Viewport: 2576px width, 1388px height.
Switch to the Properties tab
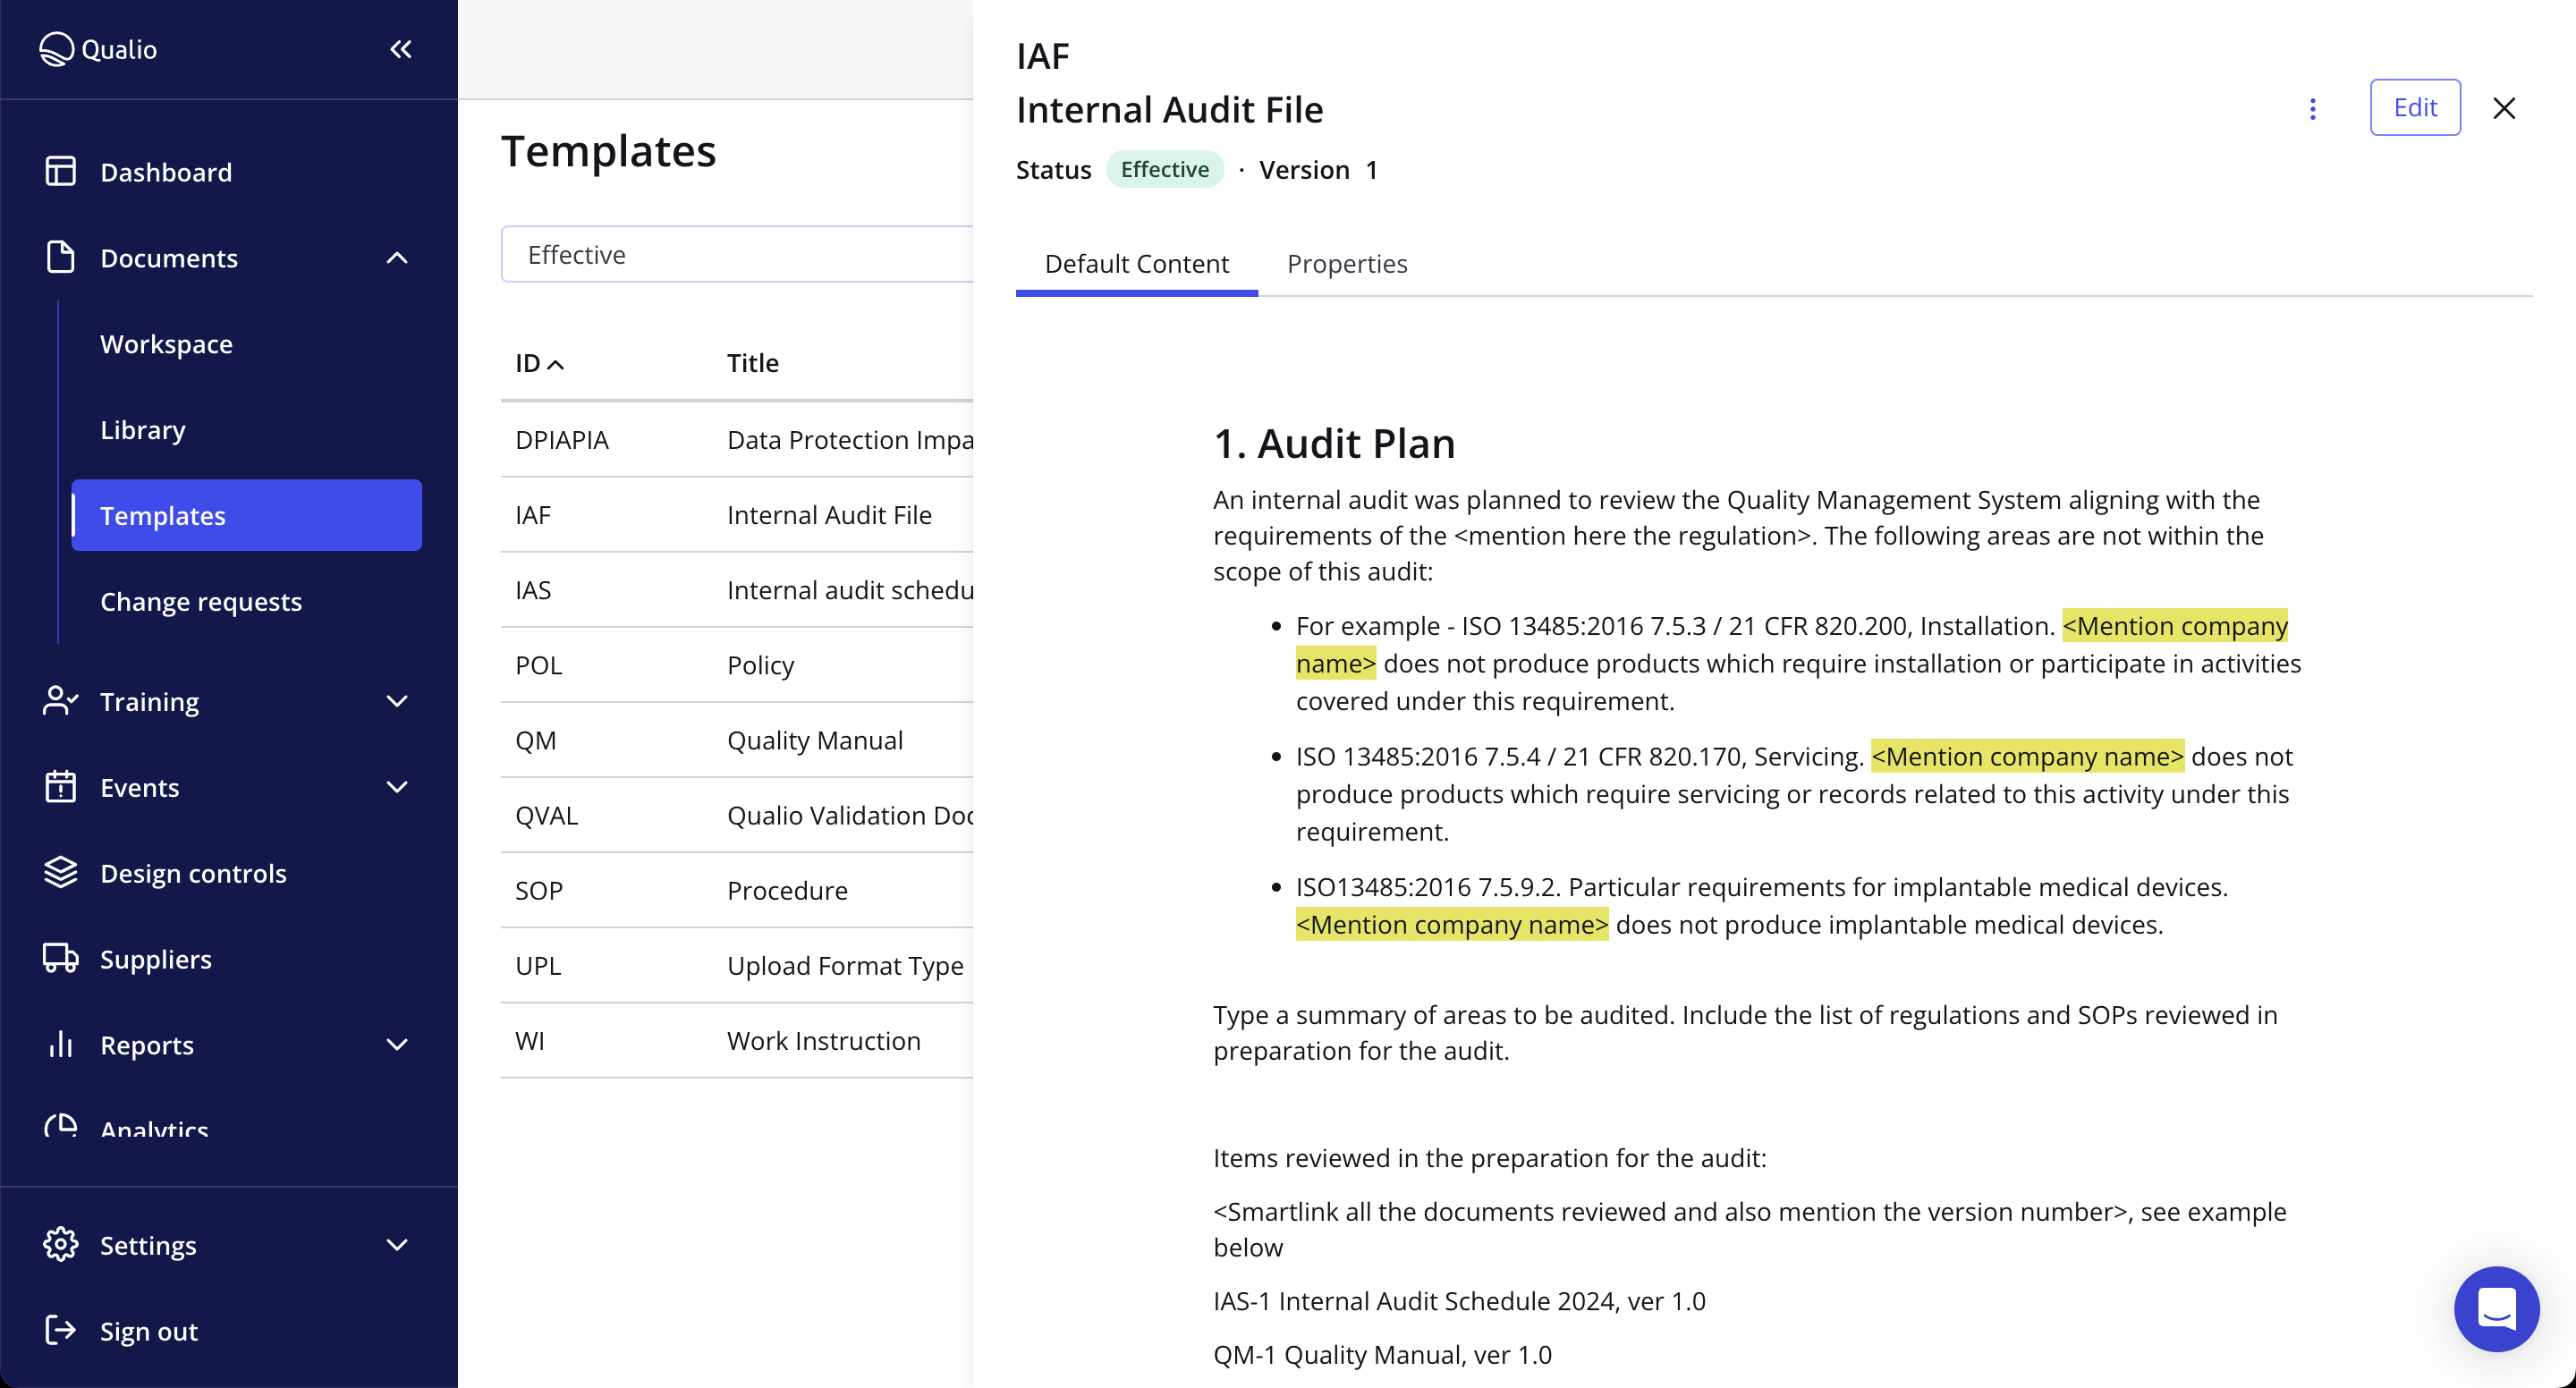1347,263
